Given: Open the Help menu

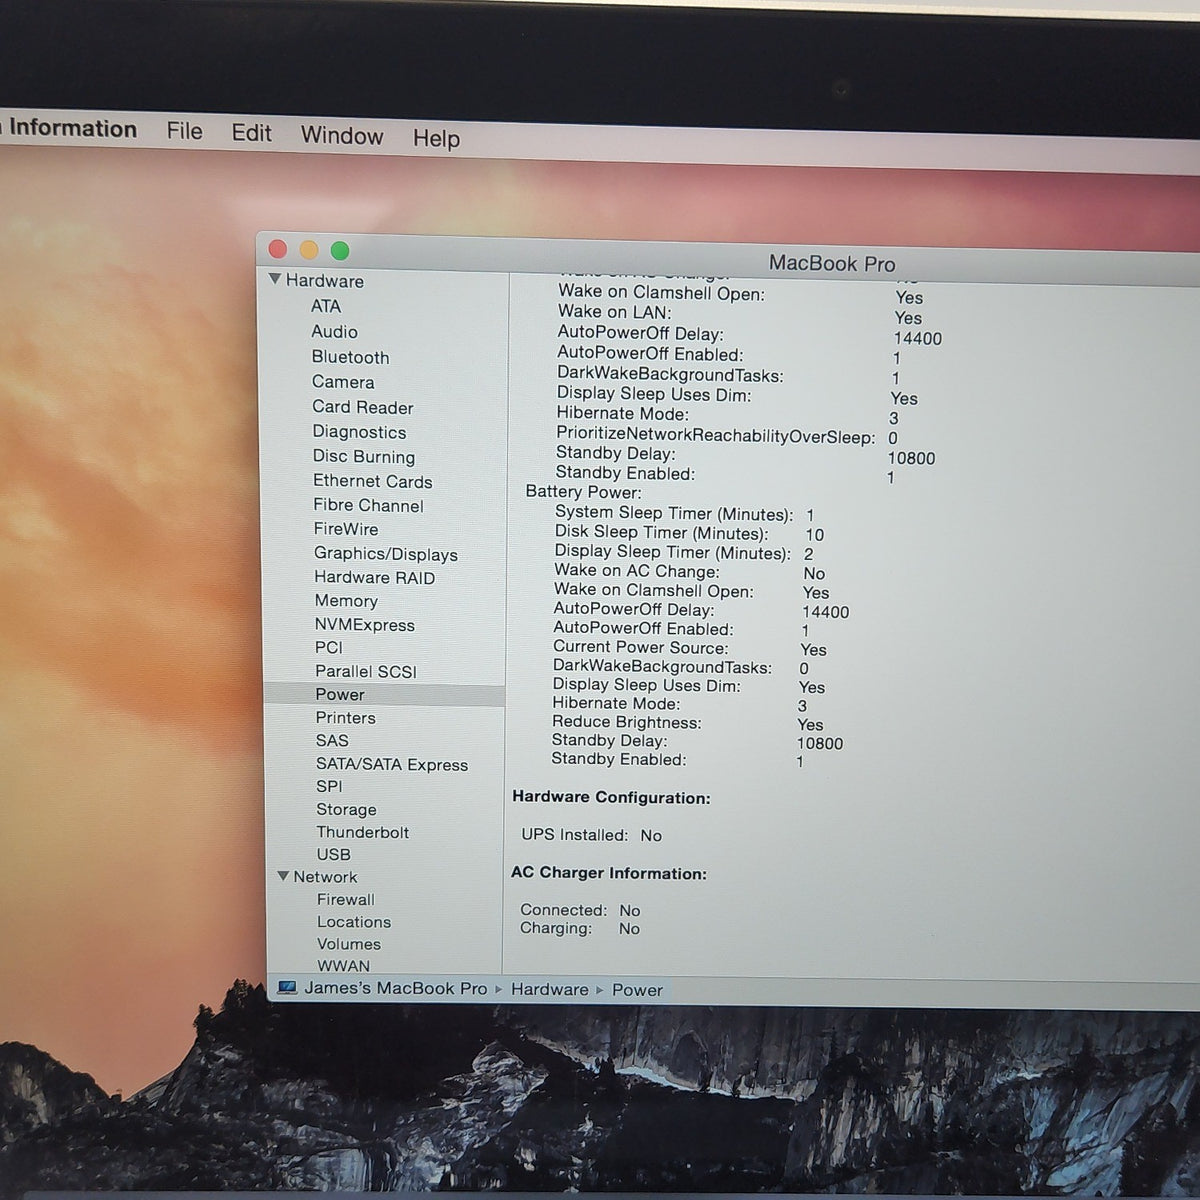Looking at the screenshot, I should coord(436,138).
